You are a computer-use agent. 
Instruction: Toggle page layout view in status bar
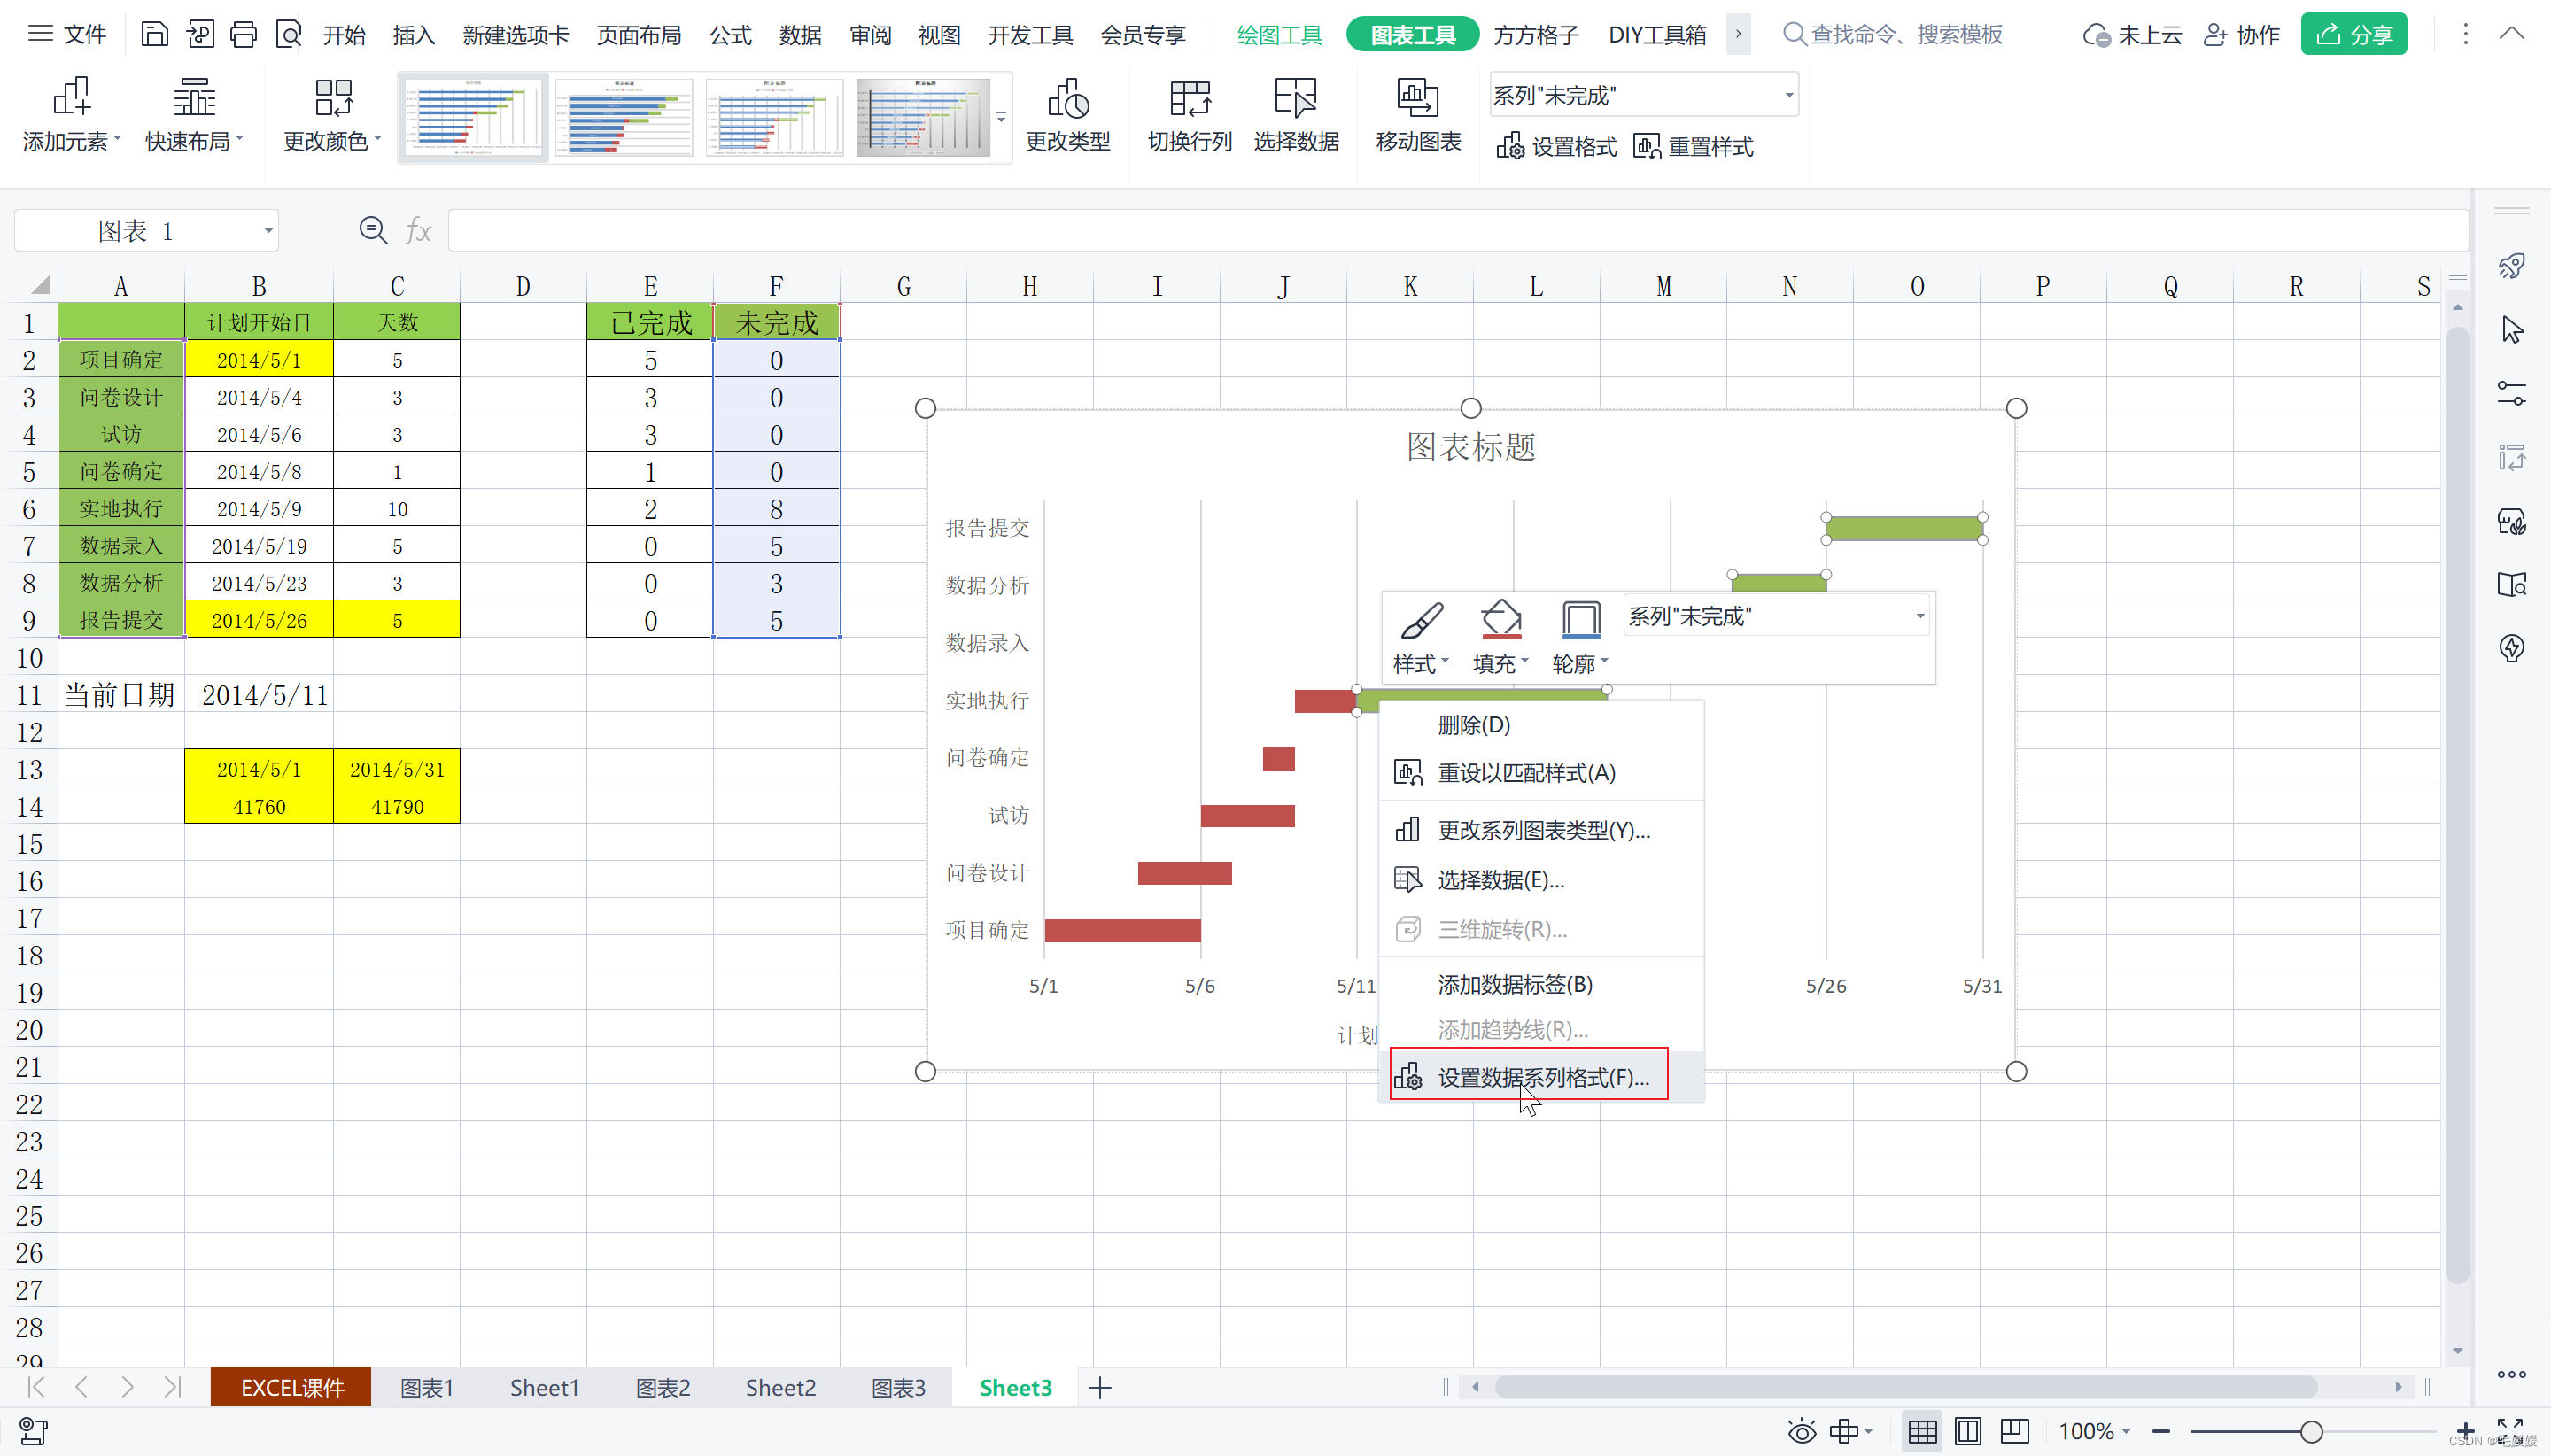coord(1967,1431)
